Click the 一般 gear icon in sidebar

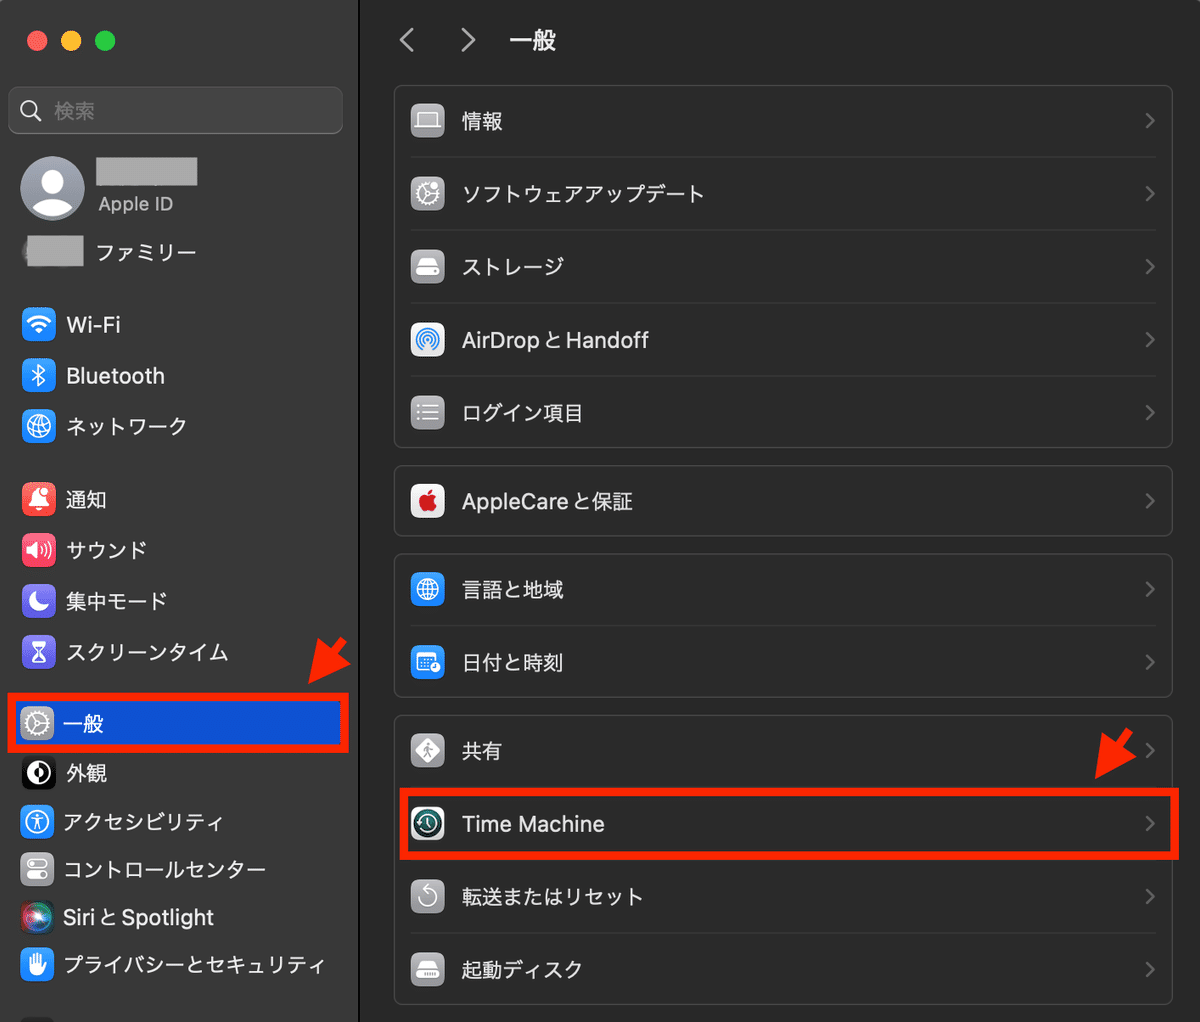38,723
